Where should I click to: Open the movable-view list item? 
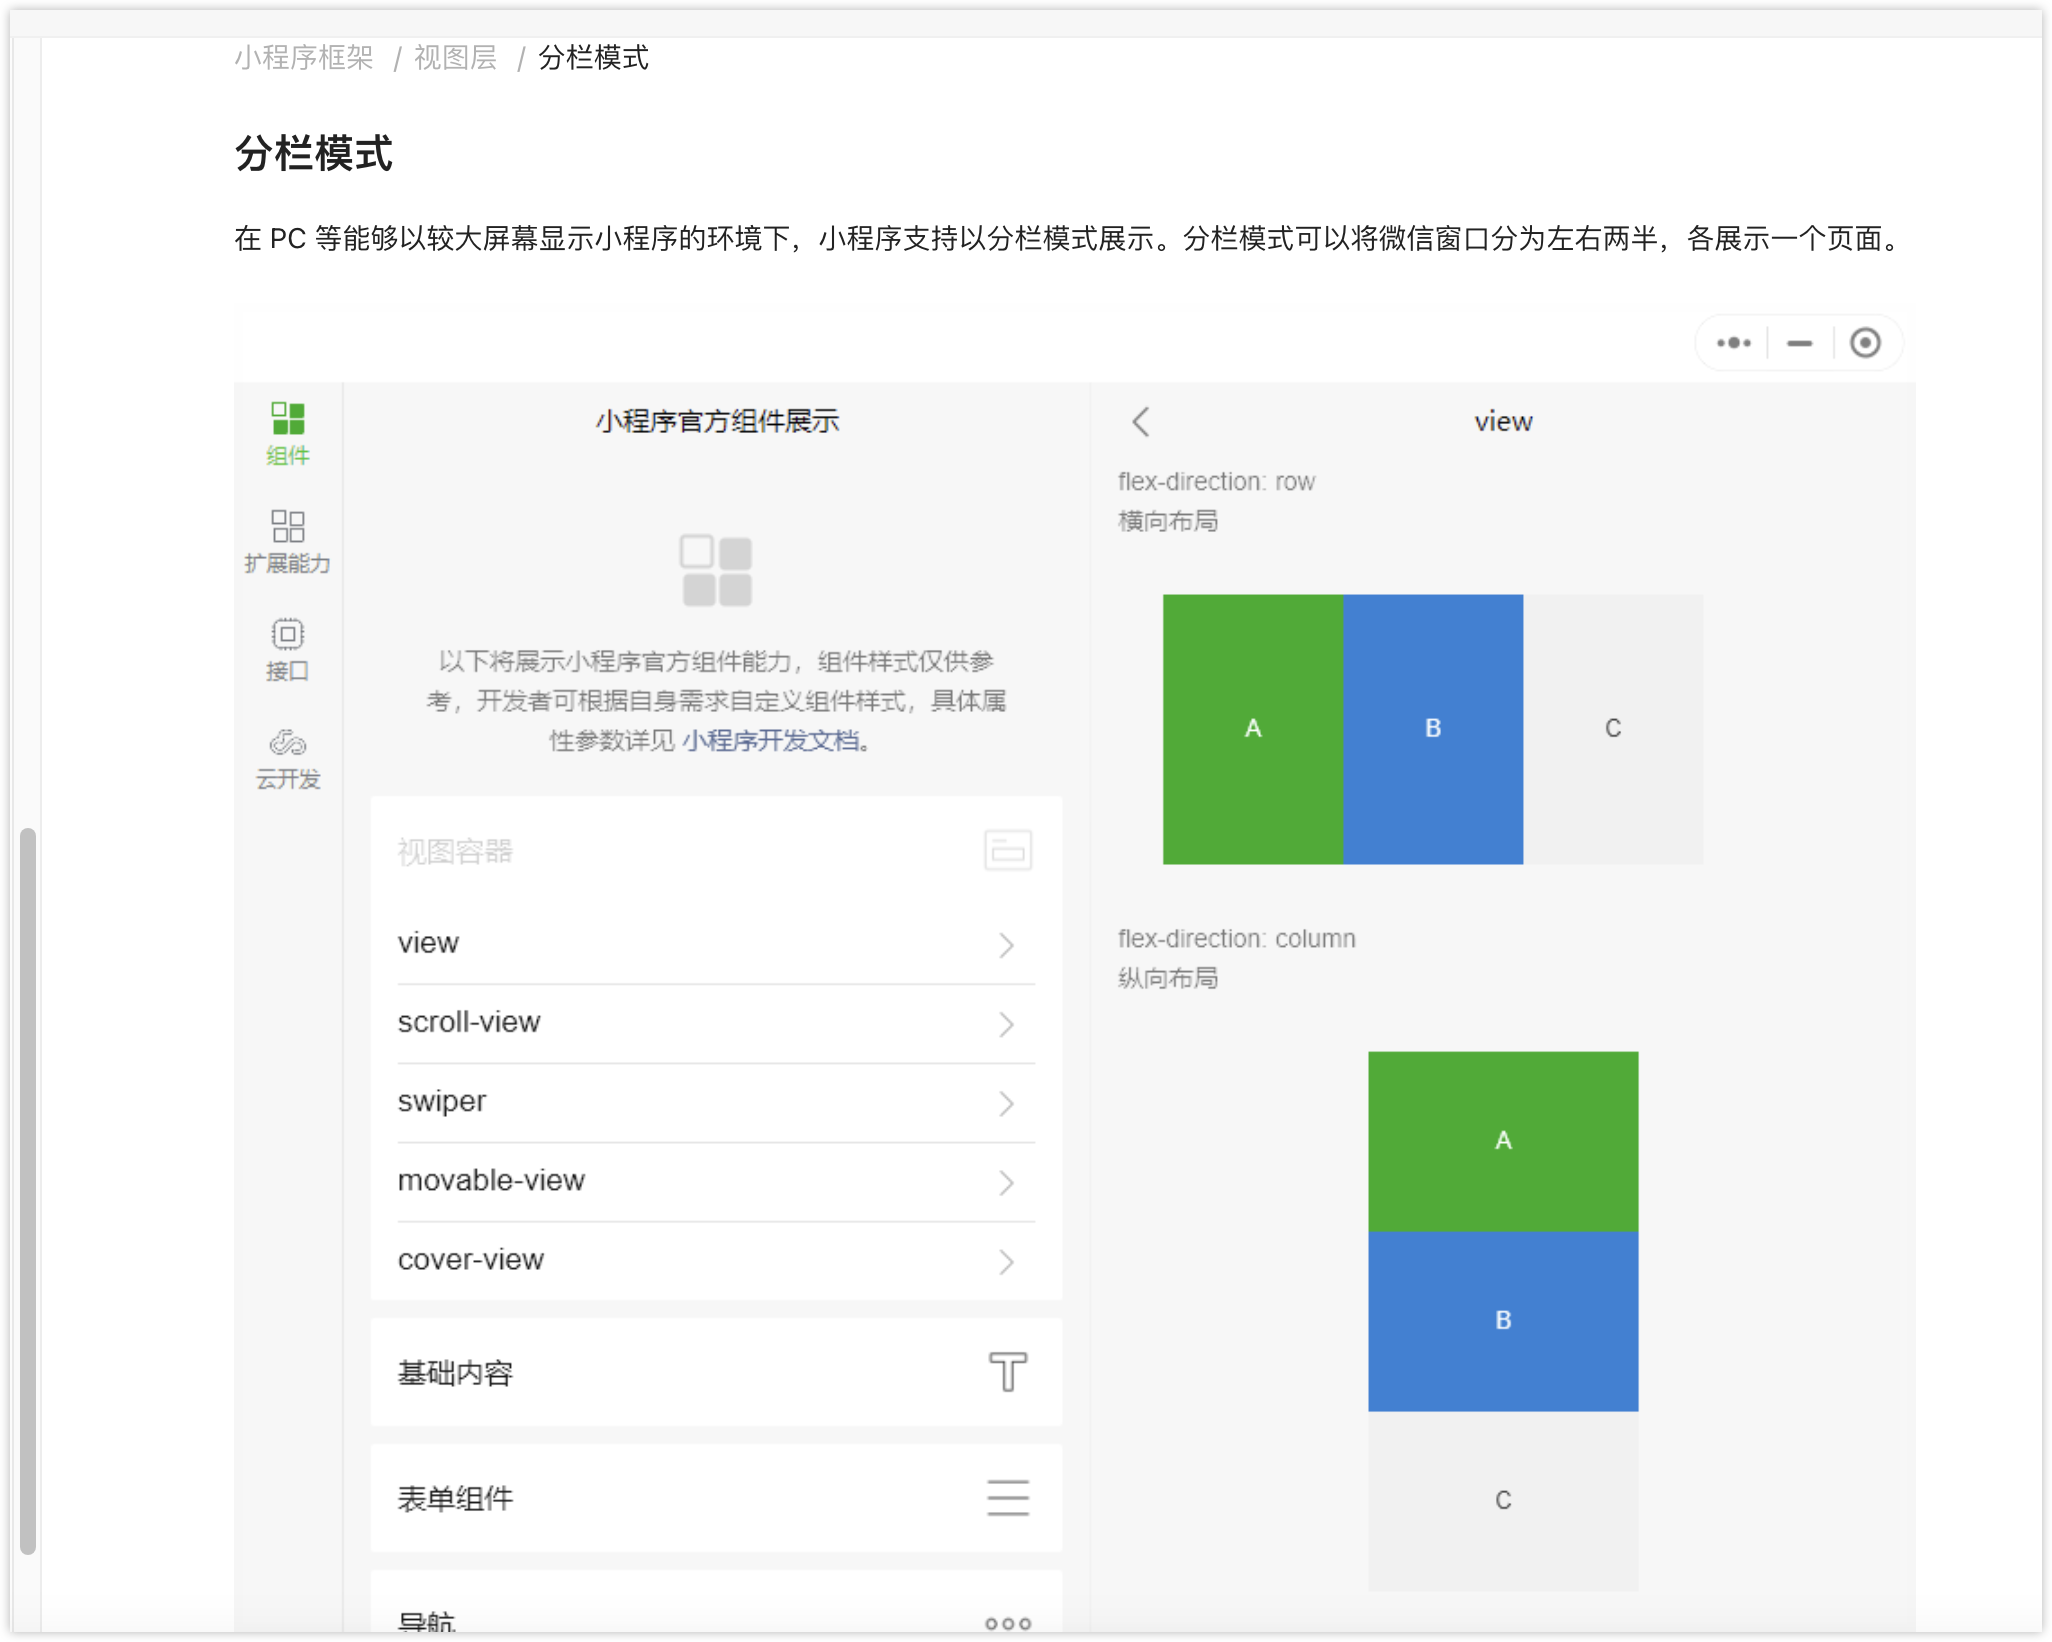715,1180
